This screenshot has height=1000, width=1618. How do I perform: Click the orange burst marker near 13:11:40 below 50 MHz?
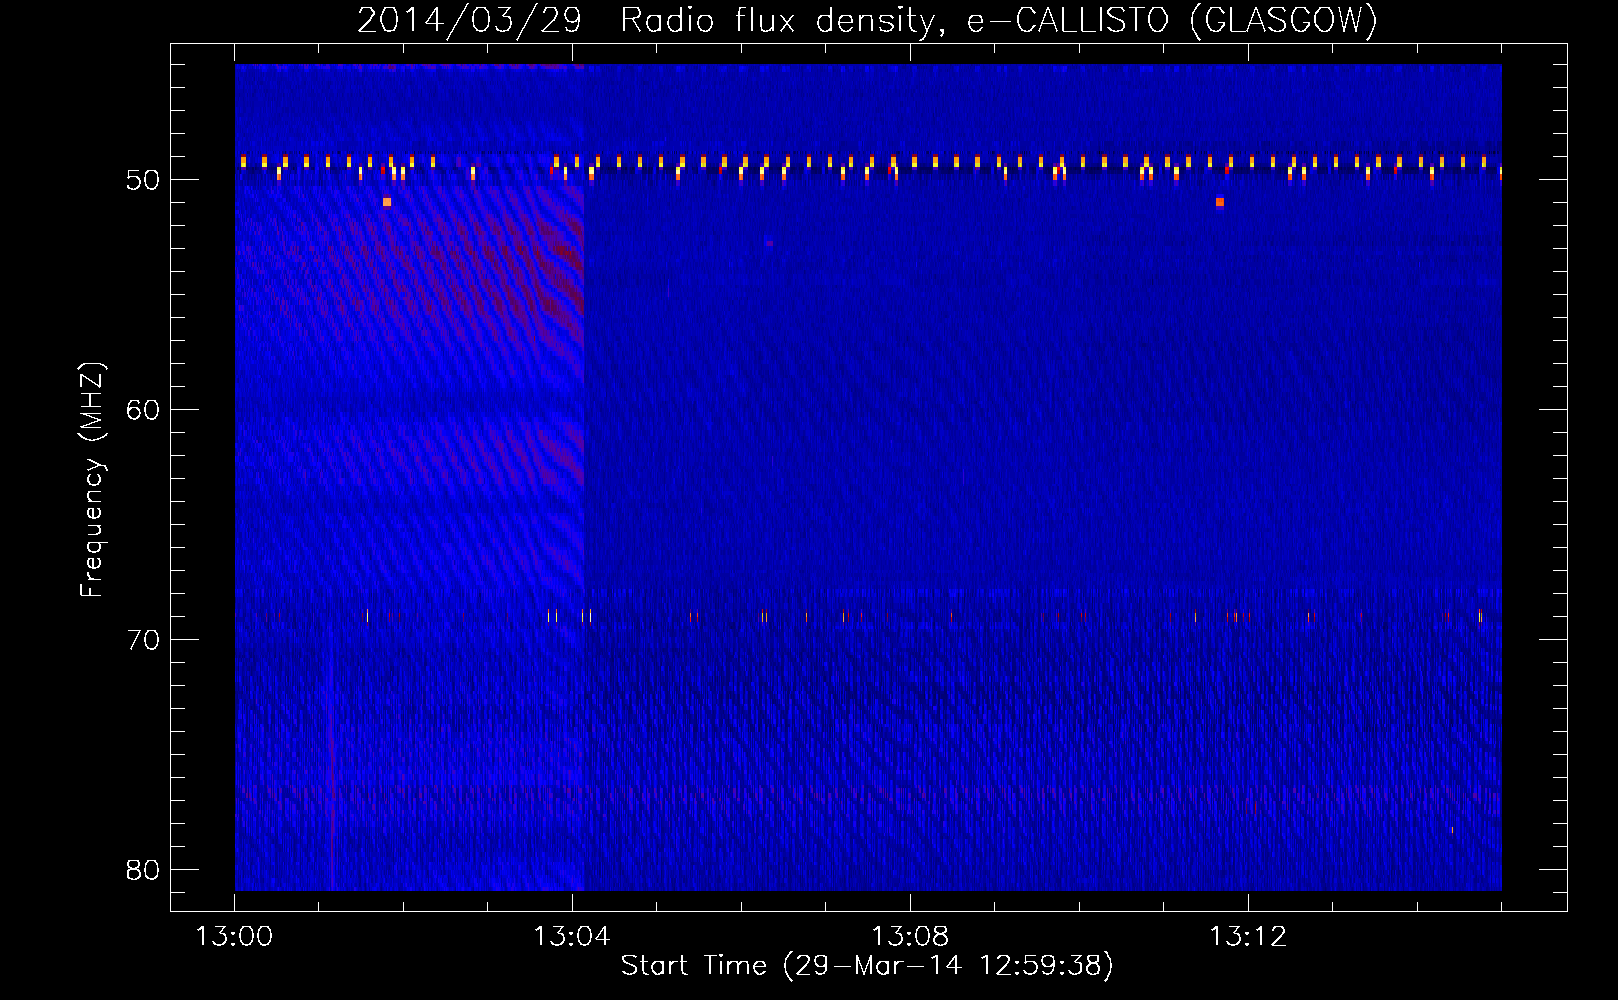[x=1219, y=202]
